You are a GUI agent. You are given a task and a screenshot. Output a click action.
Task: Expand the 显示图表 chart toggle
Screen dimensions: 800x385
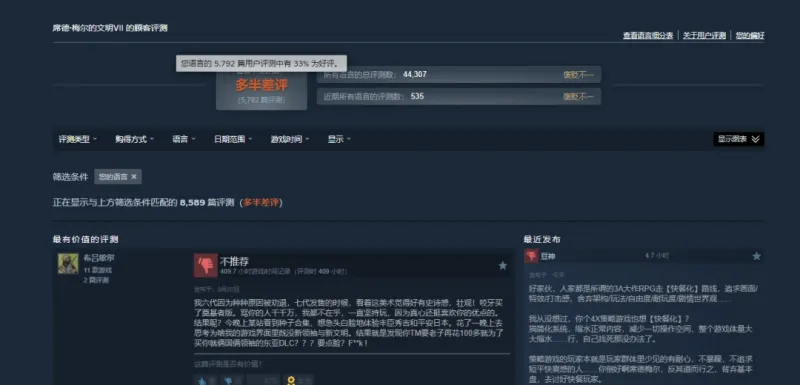pyautogui.click(x=738, y=139)
